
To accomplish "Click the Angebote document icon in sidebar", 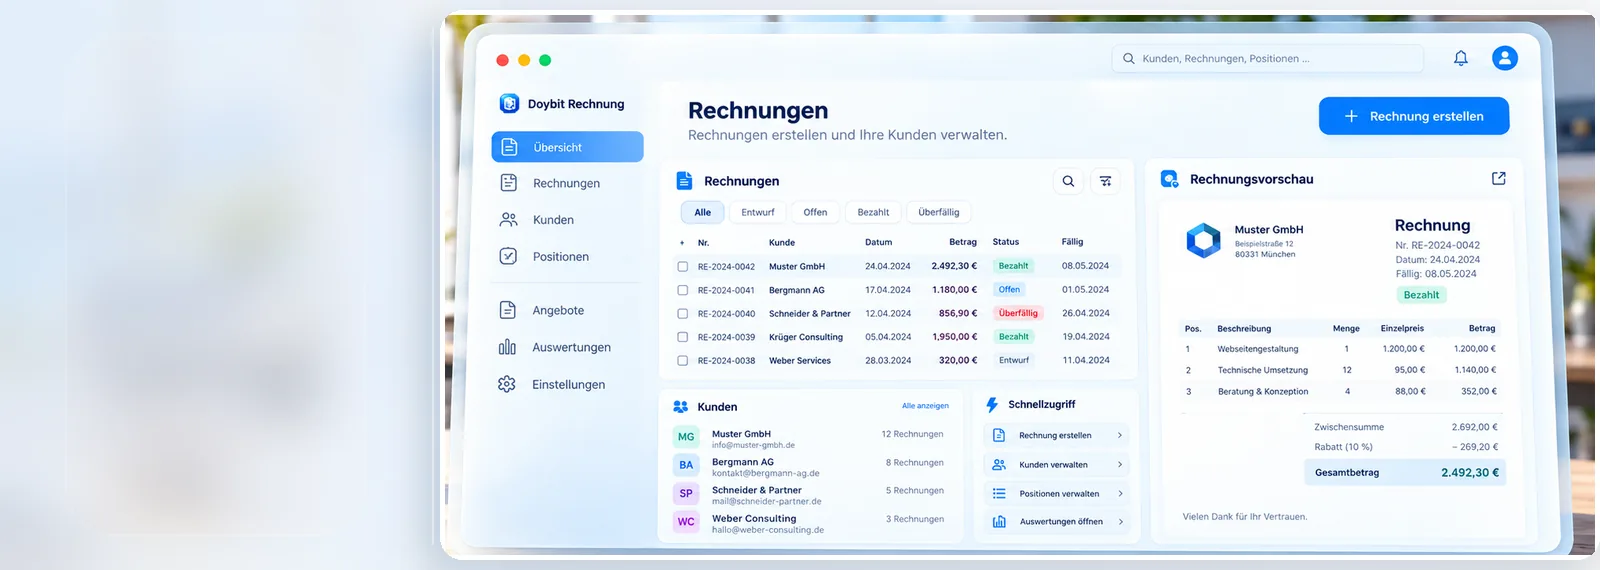I will click(x=507, y=310).
